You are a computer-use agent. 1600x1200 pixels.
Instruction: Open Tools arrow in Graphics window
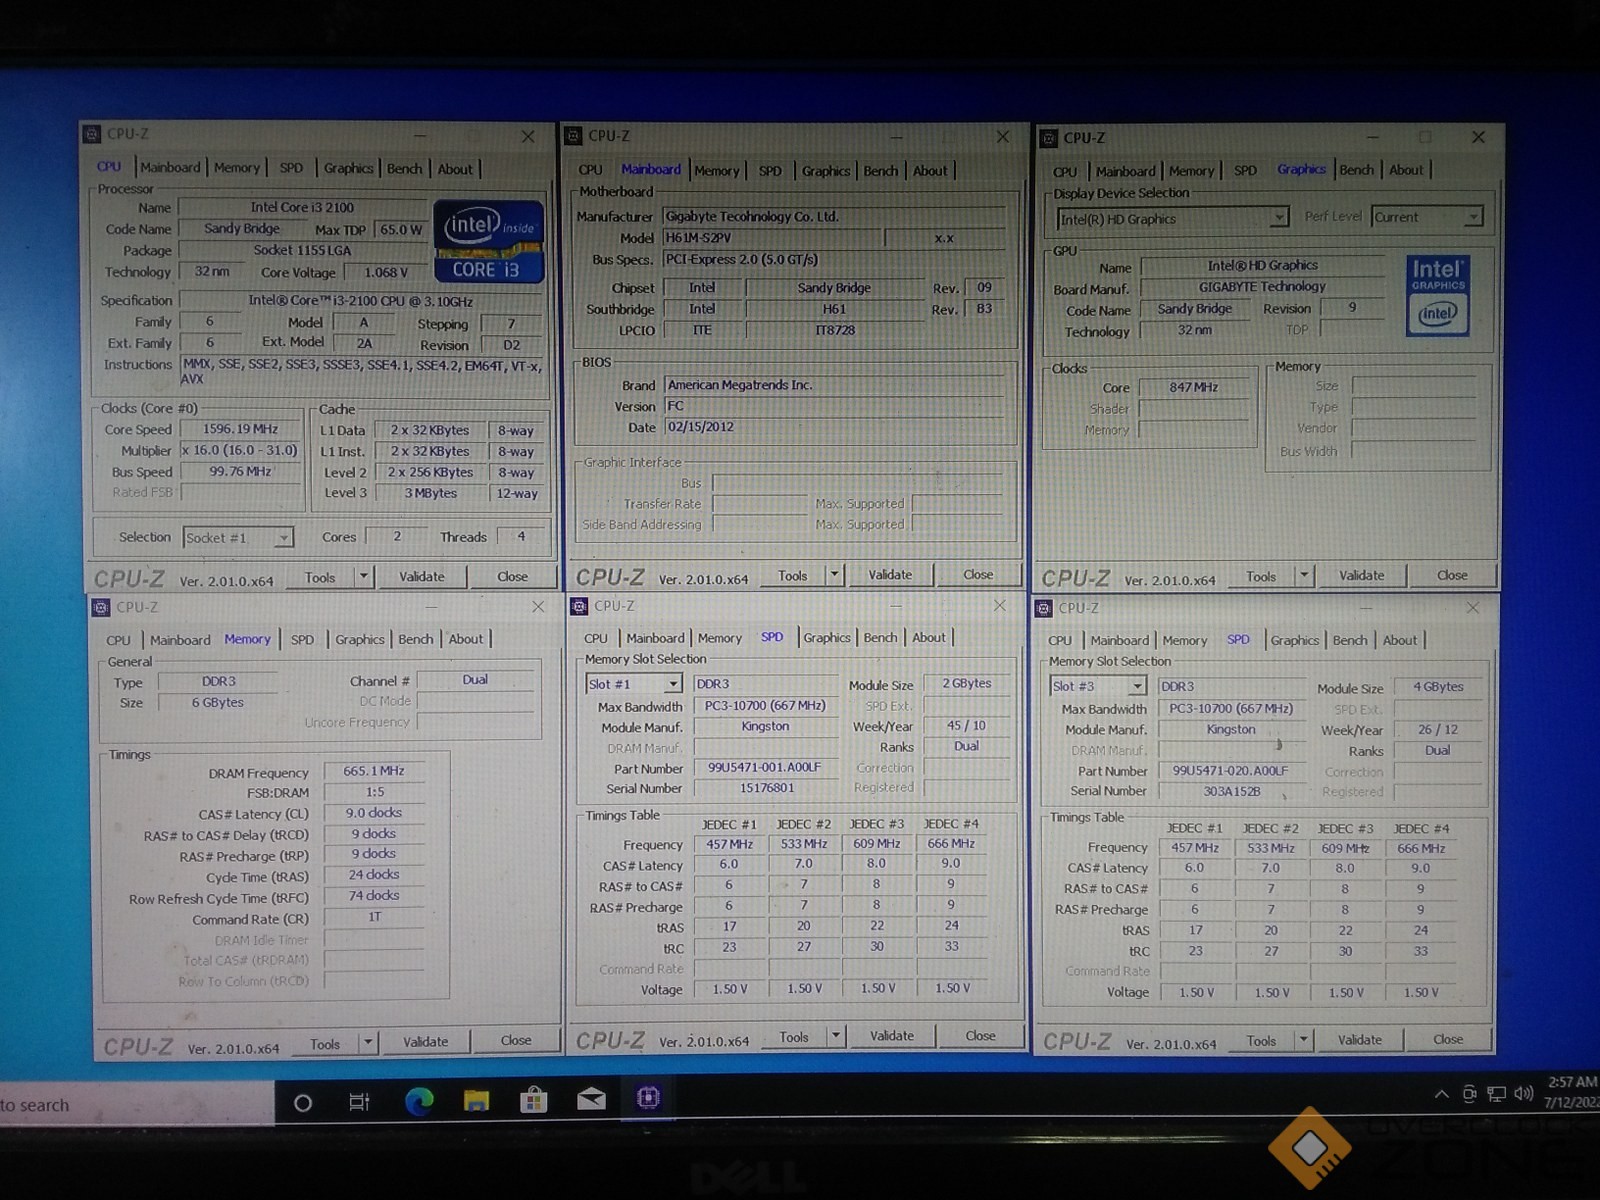coord(1303,576)
